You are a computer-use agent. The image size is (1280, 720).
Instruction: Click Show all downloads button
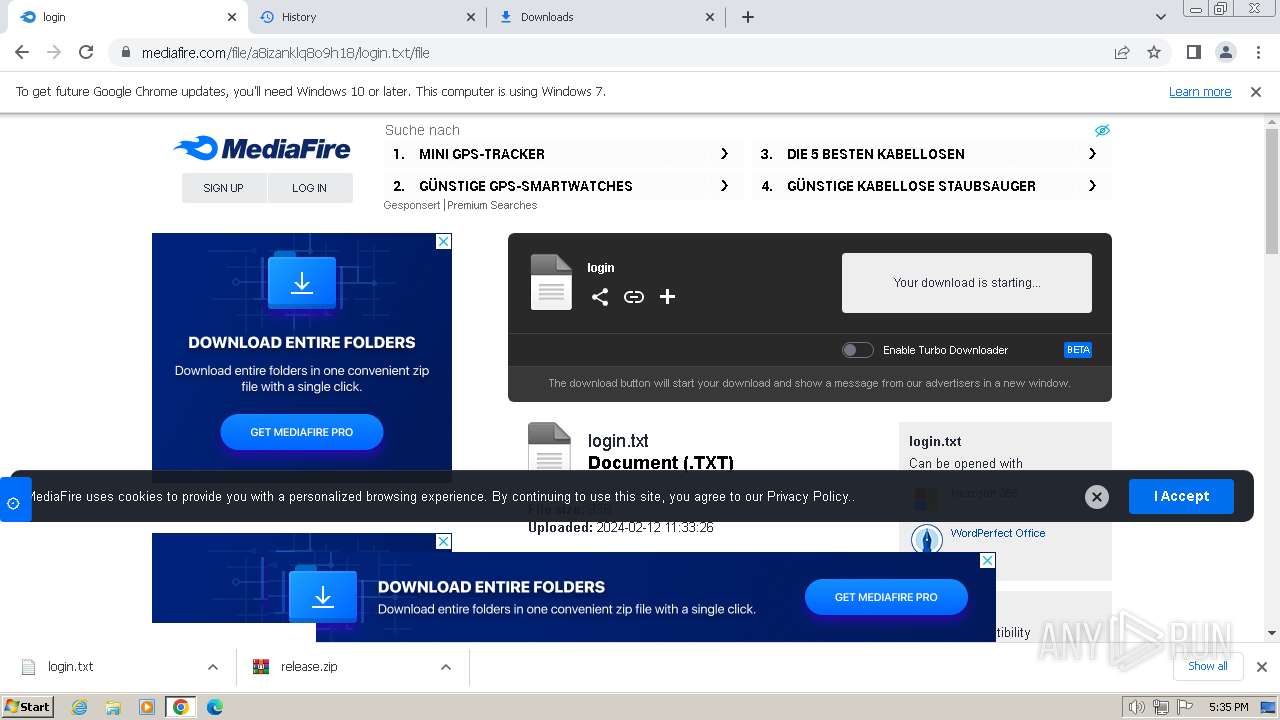click(x=1208, y=667)
